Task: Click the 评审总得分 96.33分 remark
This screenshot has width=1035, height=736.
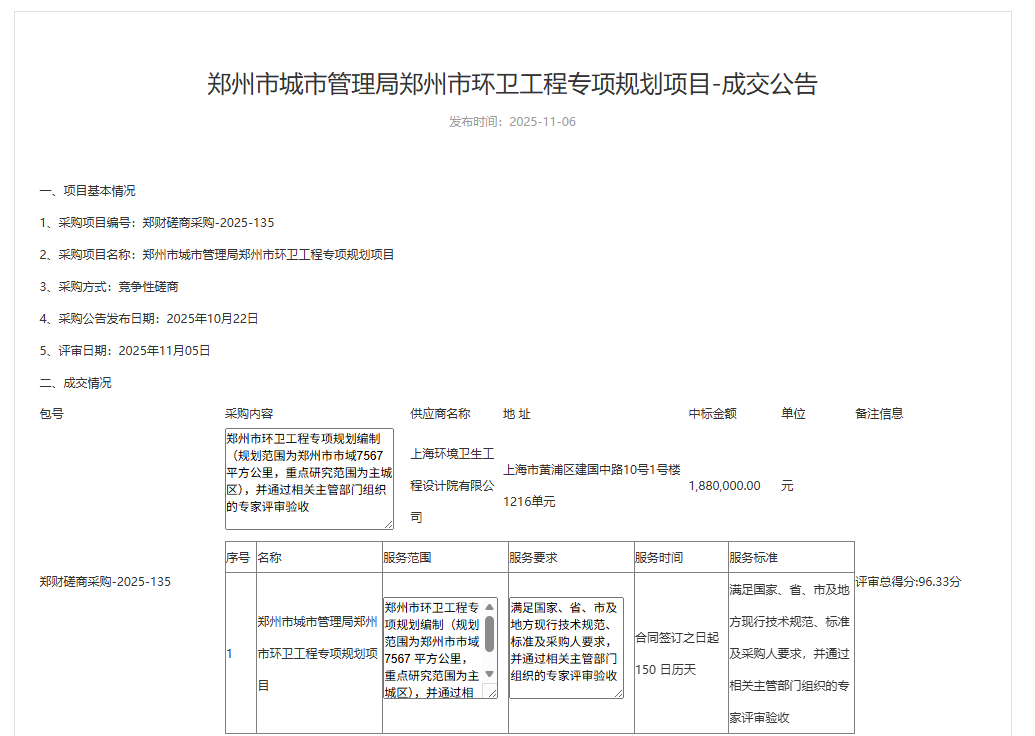Action: (907, 582)
